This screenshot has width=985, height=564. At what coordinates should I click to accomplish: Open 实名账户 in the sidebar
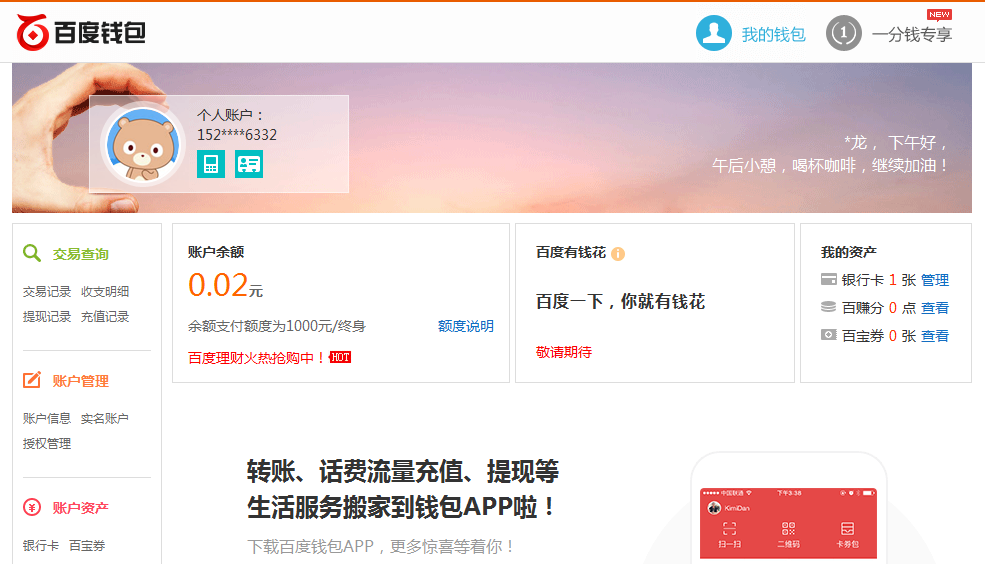[105, 418]
